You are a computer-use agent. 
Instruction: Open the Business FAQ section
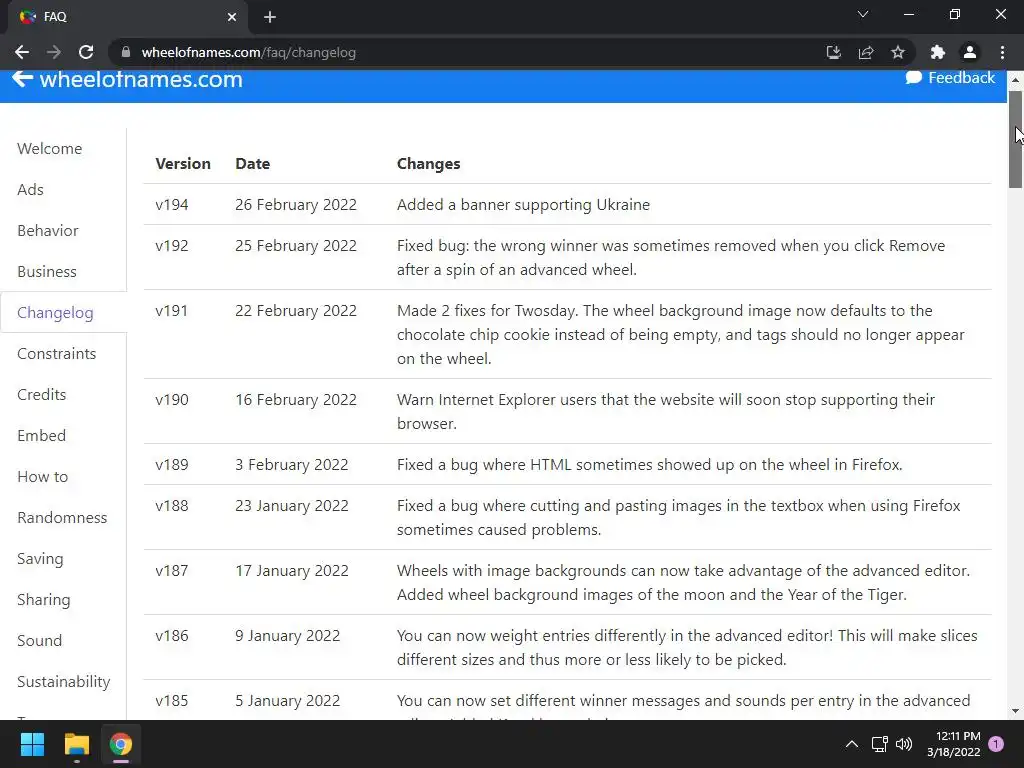[x=47, y=272]
